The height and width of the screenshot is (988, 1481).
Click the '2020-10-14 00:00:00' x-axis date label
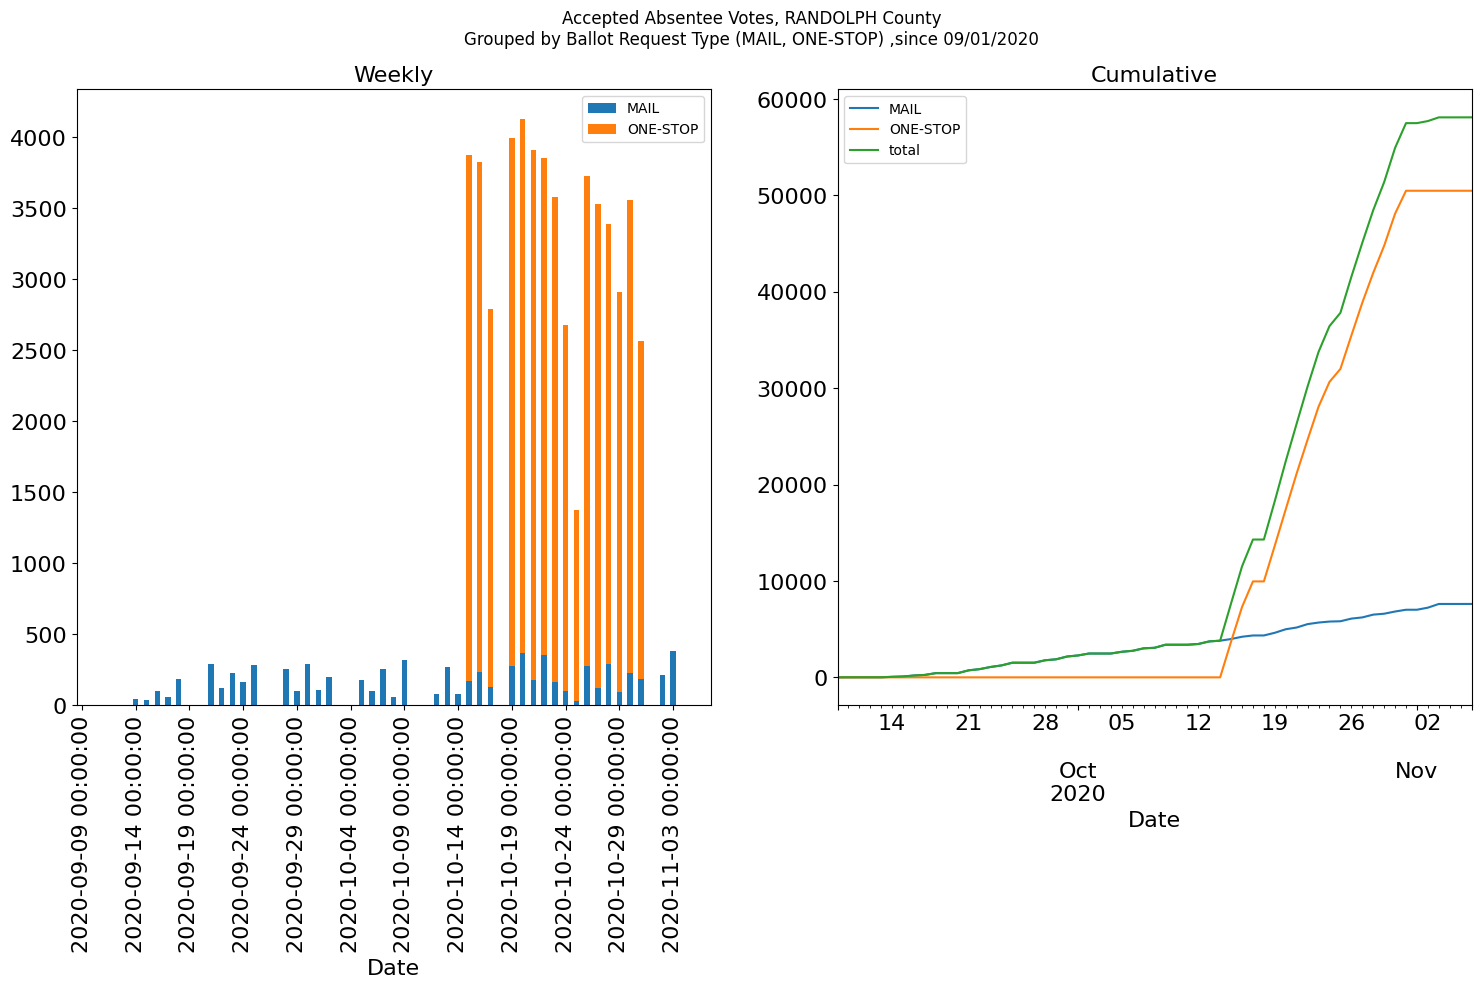[458, 833]
